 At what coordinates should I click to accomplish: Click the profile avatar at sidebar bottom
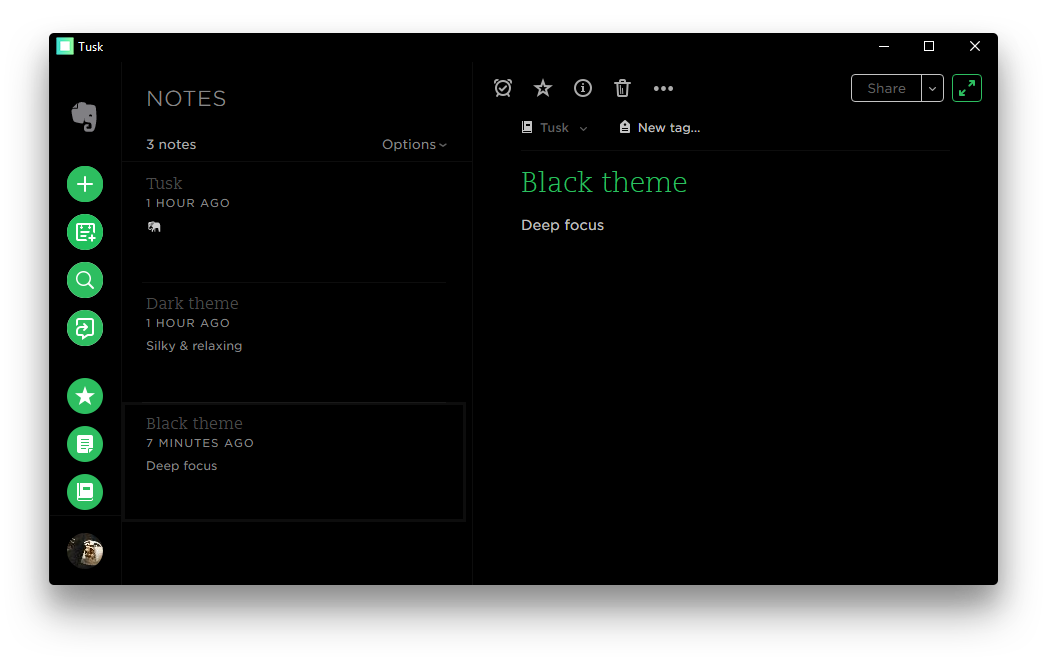tap(85, 551)
